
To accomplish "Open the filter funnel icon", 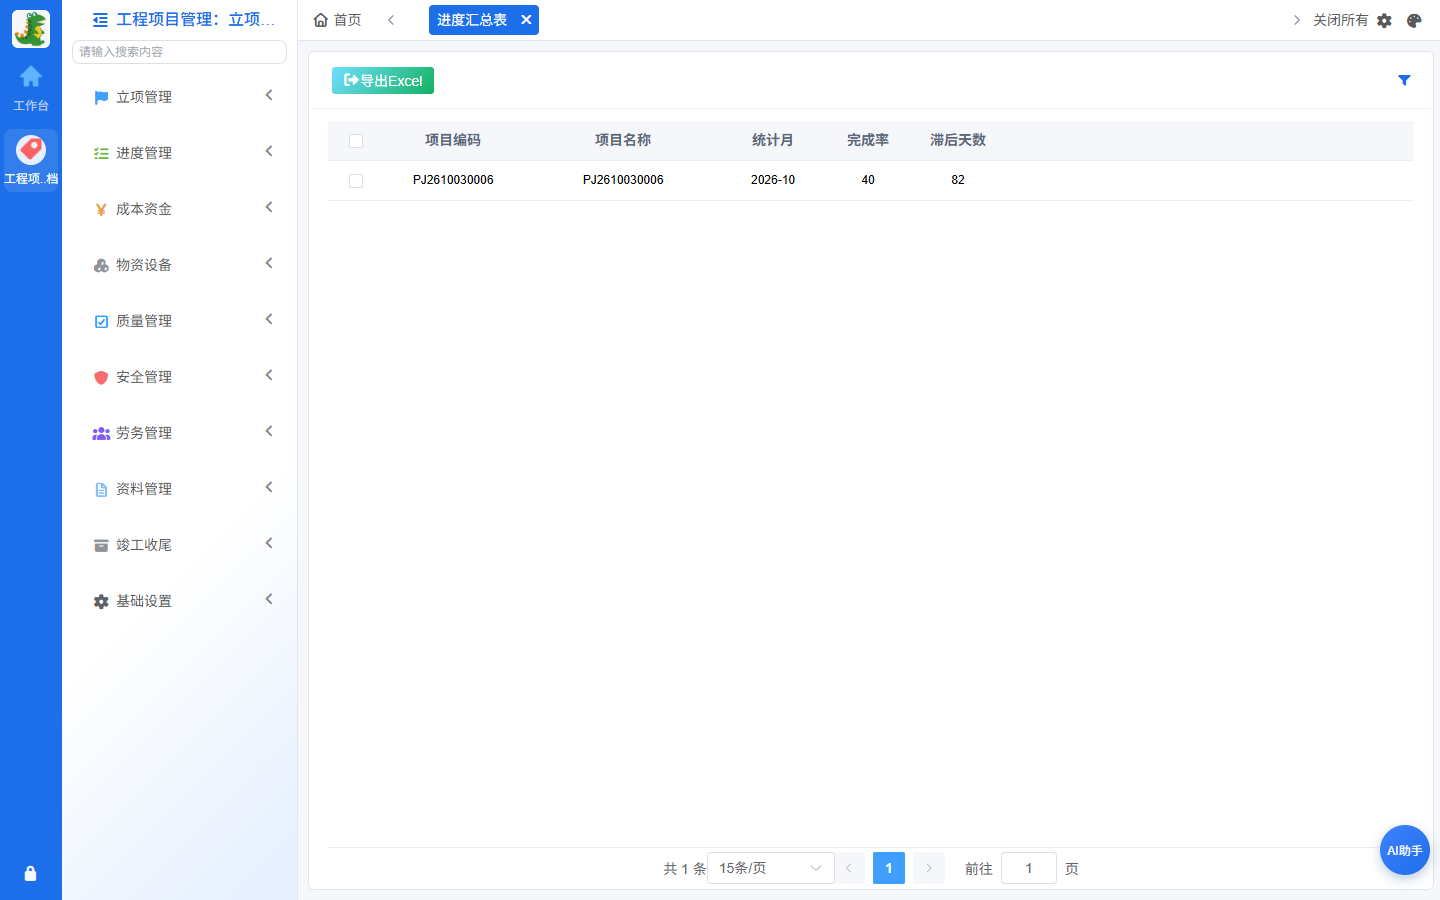I will tap(1404, 80).
